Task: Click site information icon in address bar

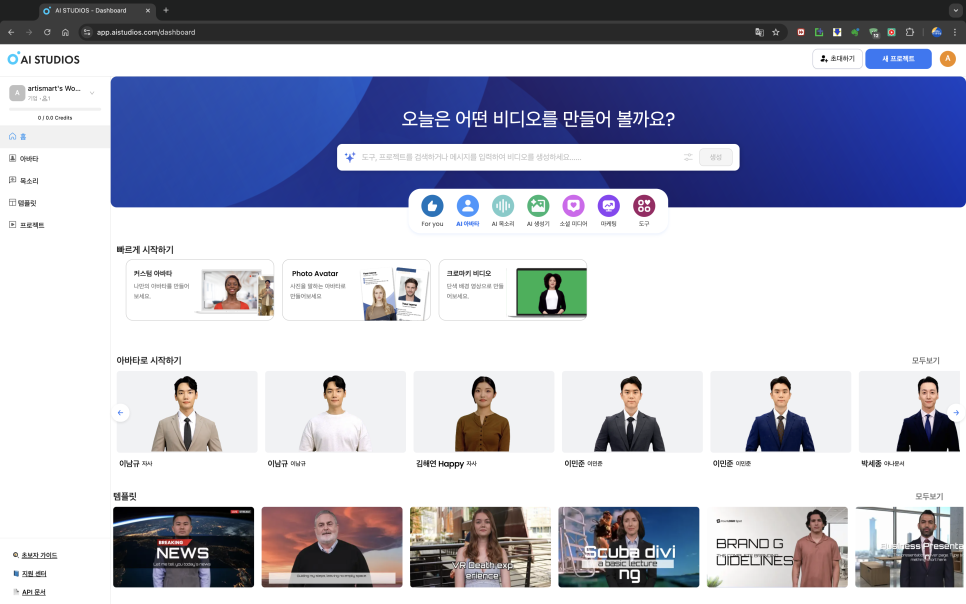Action: (x=87, y=32)
